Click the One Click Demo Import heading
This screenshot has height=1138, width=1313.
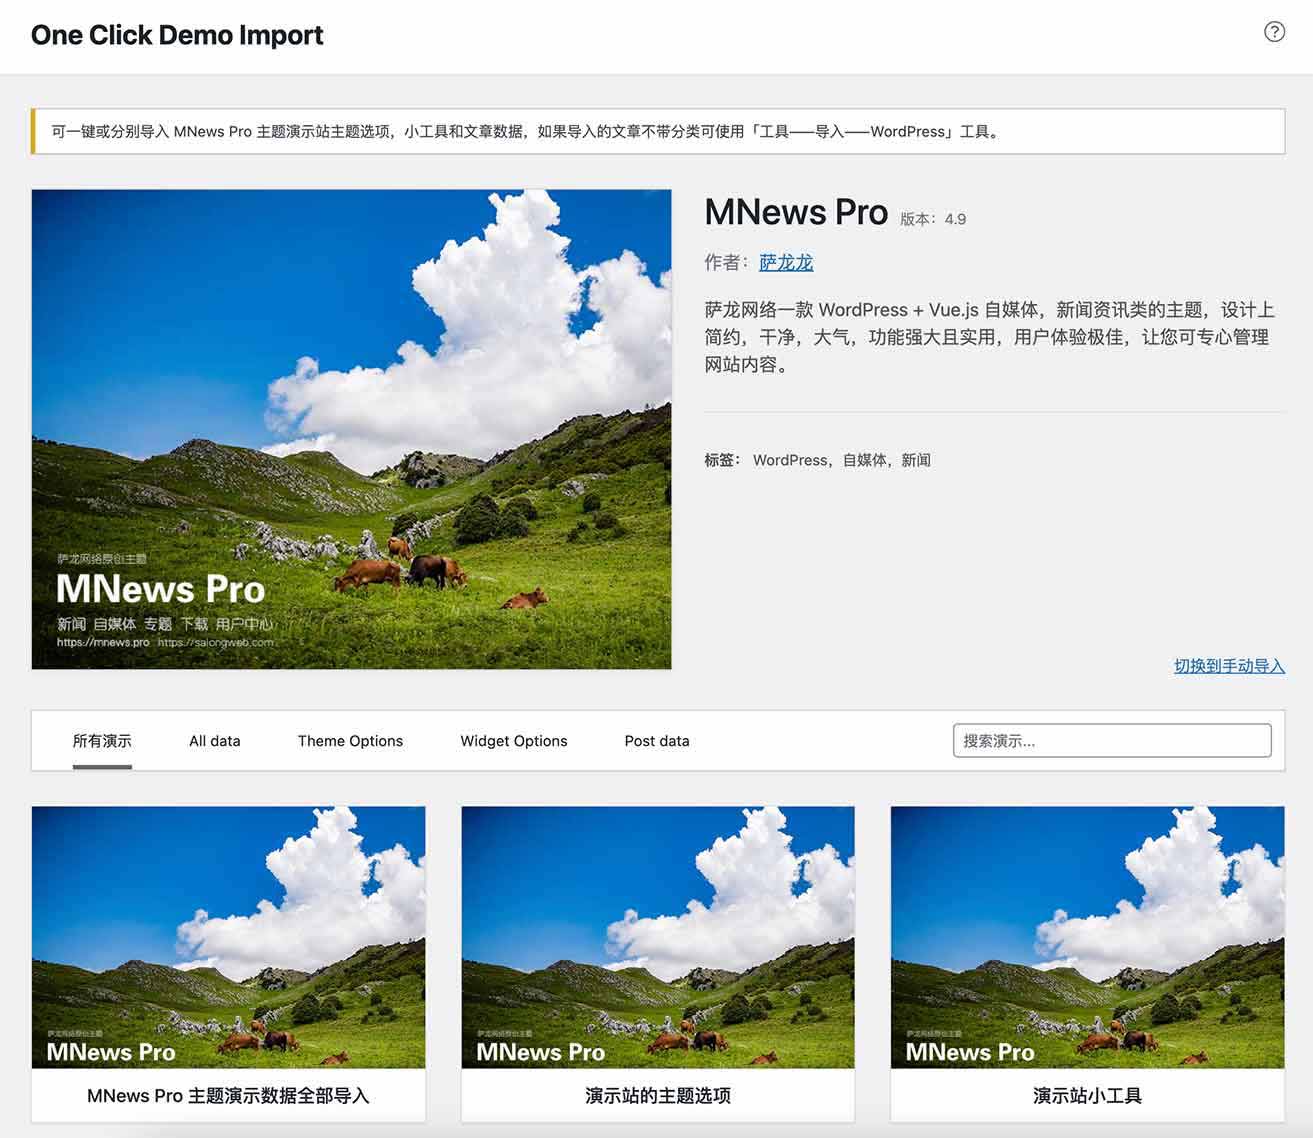177,35
